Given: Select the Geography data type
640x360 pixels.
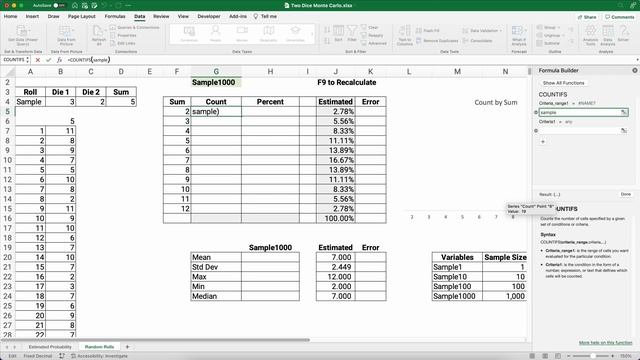Looking at the screenshot, I should coord(268,33).
